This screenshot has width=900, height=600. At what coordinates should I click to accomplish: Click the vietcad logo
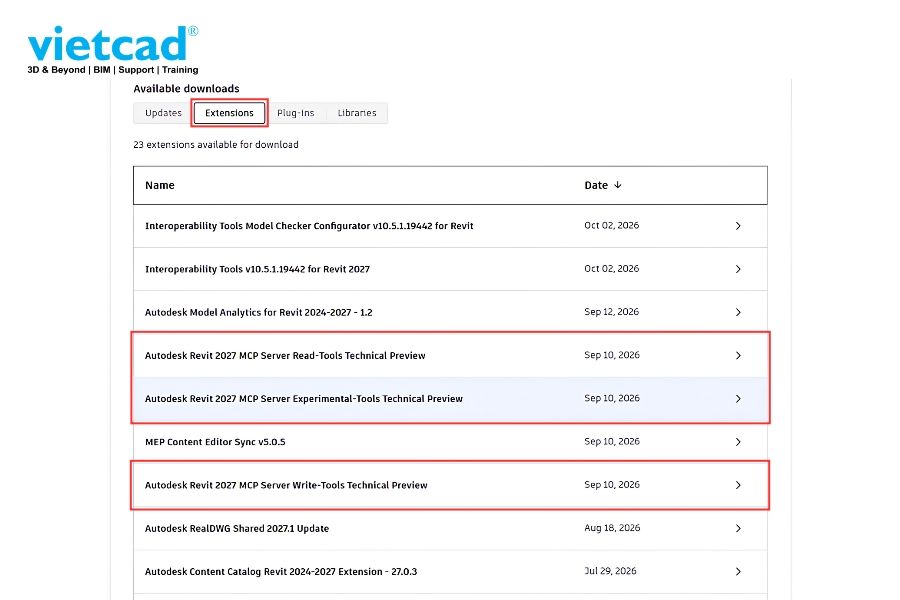tap(113, 50)
